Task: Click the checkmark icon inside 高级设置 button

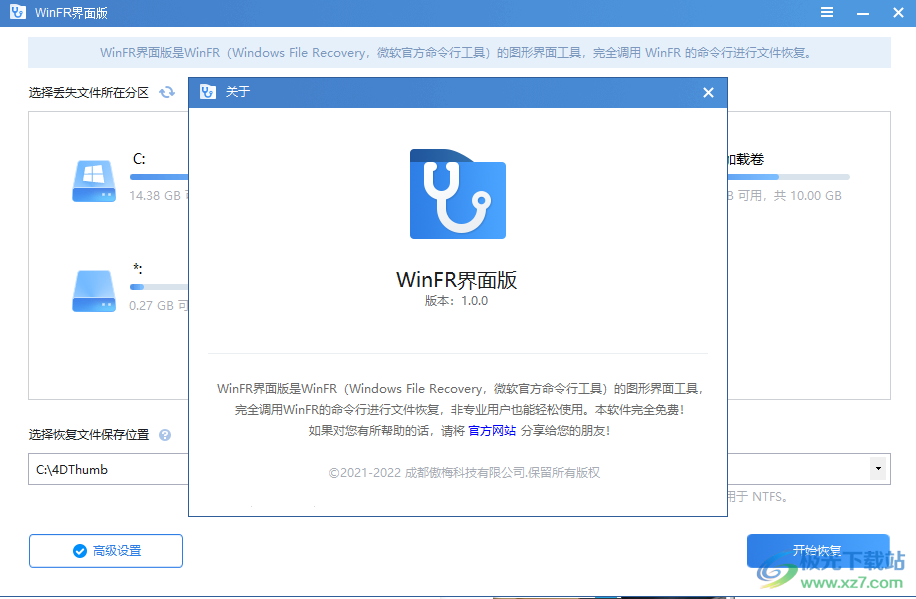Action: point(81,551)
